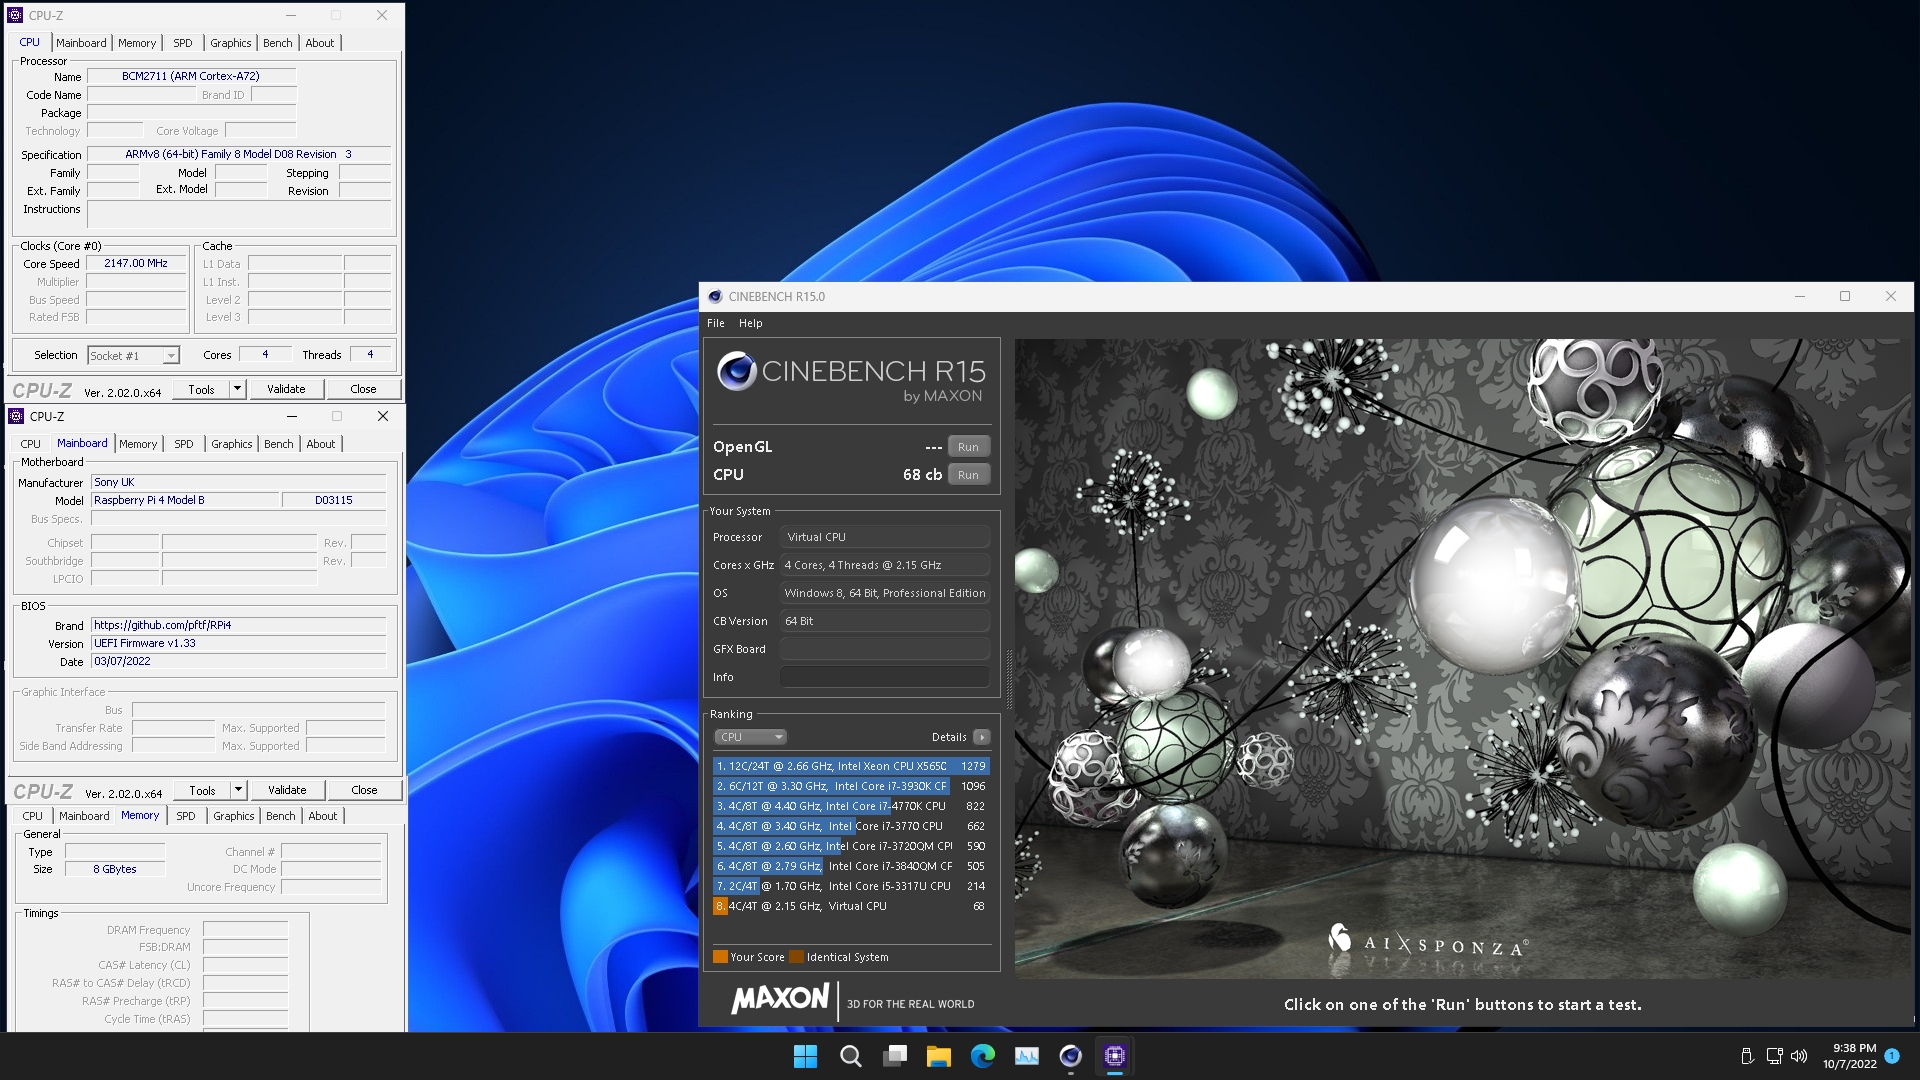Viewport: 1920px width, 1080px height.
Task: Open SPD tab in top CPU-Z
Action: [x=183, y=43]
